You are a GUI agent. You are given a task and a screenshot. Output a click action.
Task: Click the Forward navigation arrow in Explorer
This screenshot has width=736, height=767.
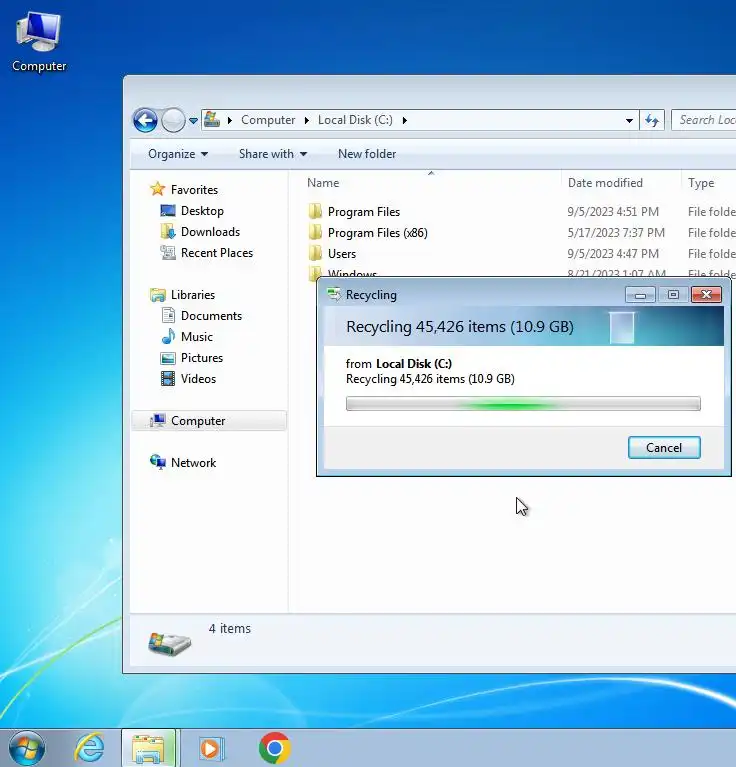tap(173, 120)
